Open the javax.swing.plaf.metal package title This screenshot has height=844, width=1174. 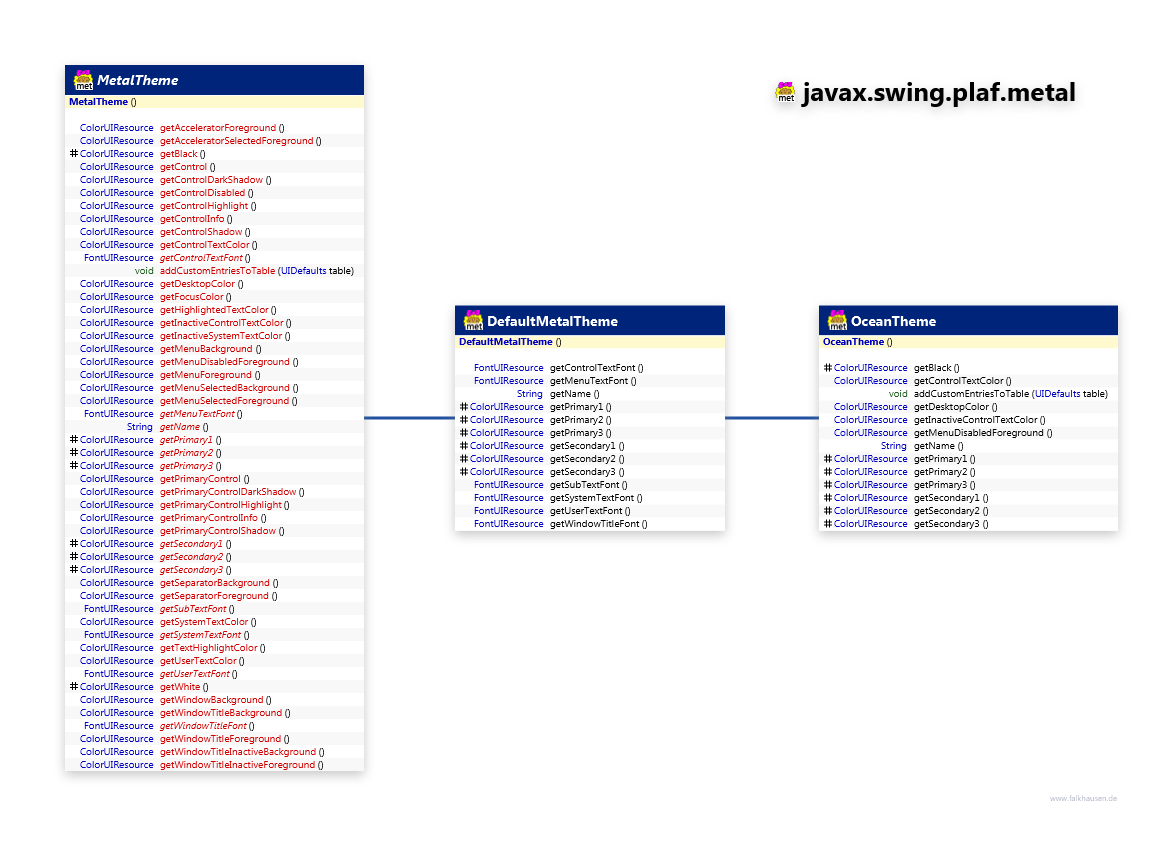click(x=939, y=93)
